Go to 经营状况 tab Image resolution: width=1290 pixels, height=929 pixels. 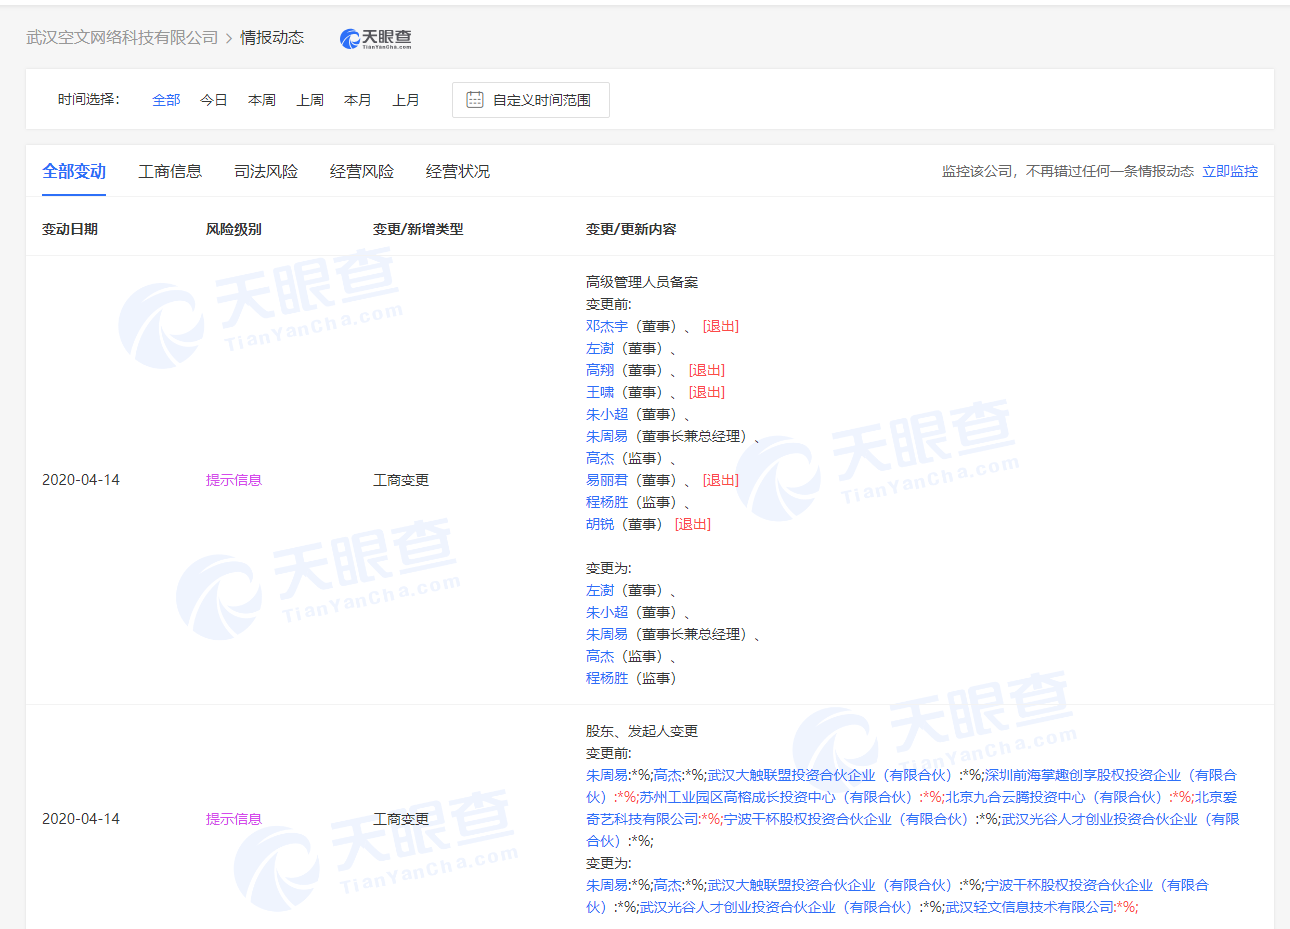(x=458, y=171)
